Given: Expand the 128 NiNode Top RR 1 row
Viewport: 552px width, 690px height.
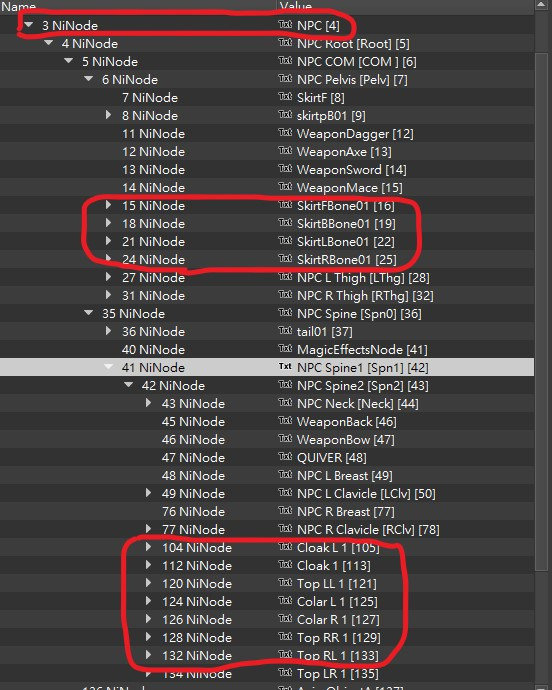Looking at the screenshot, I should pyautogui.click(x=148, y=637).
